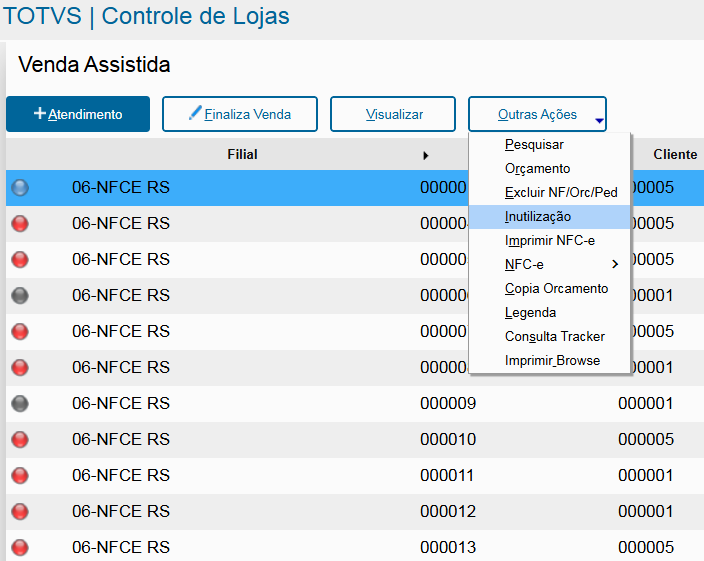
Task: Click the blue status dot in selected row
Action: click(20, 188)
